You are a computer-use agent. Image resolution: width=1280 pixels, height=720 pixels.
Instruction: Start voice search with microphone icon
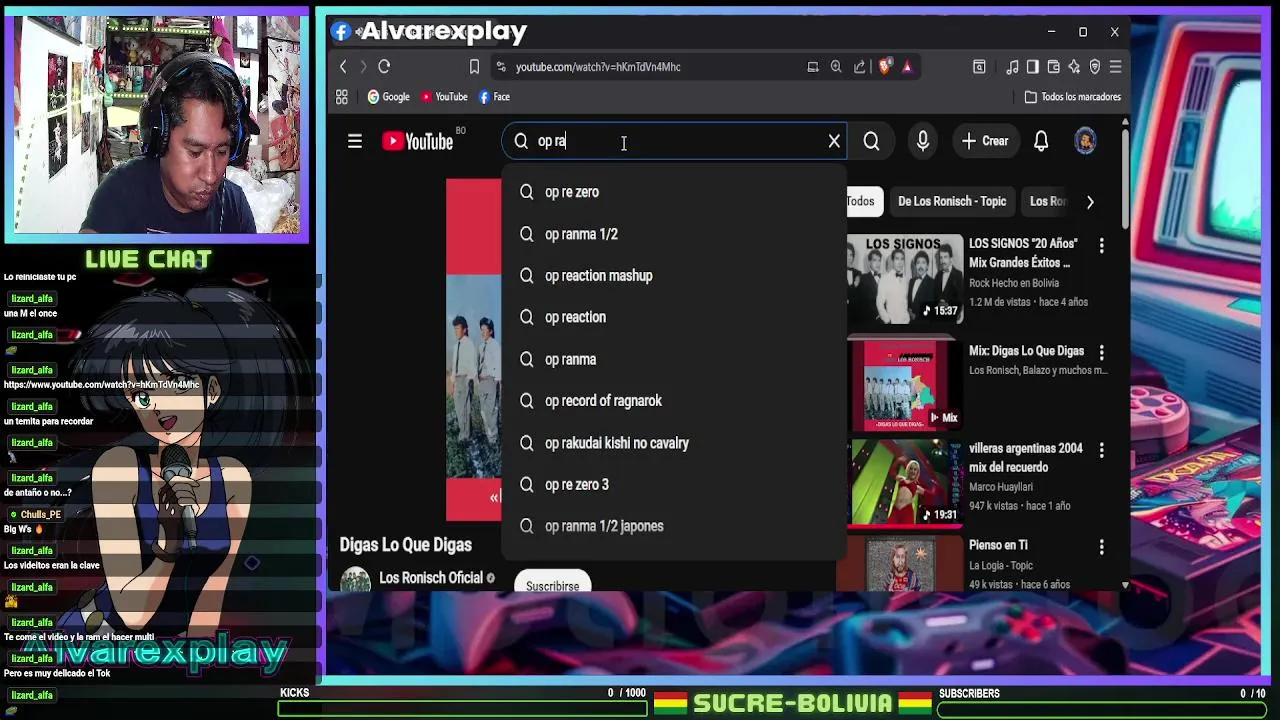tap(923, 142)
